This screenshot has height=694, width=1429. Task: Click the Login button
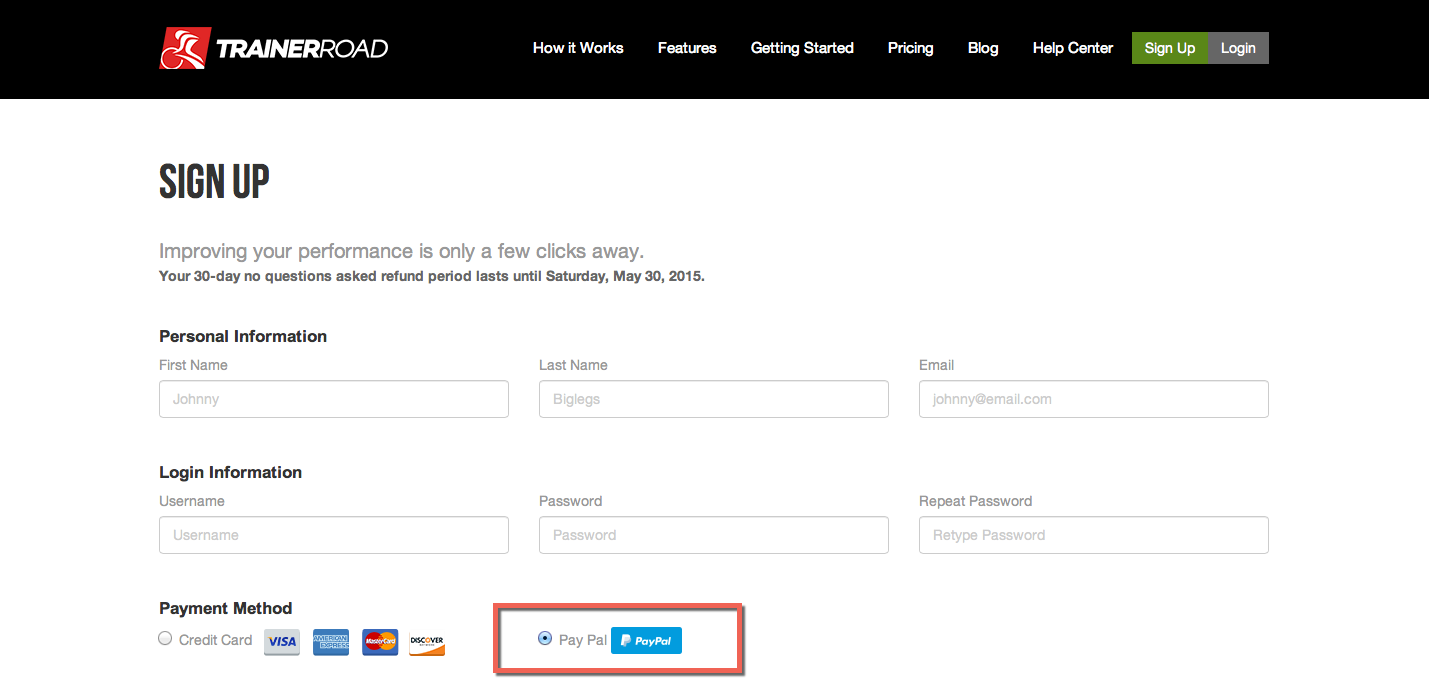1238,48
